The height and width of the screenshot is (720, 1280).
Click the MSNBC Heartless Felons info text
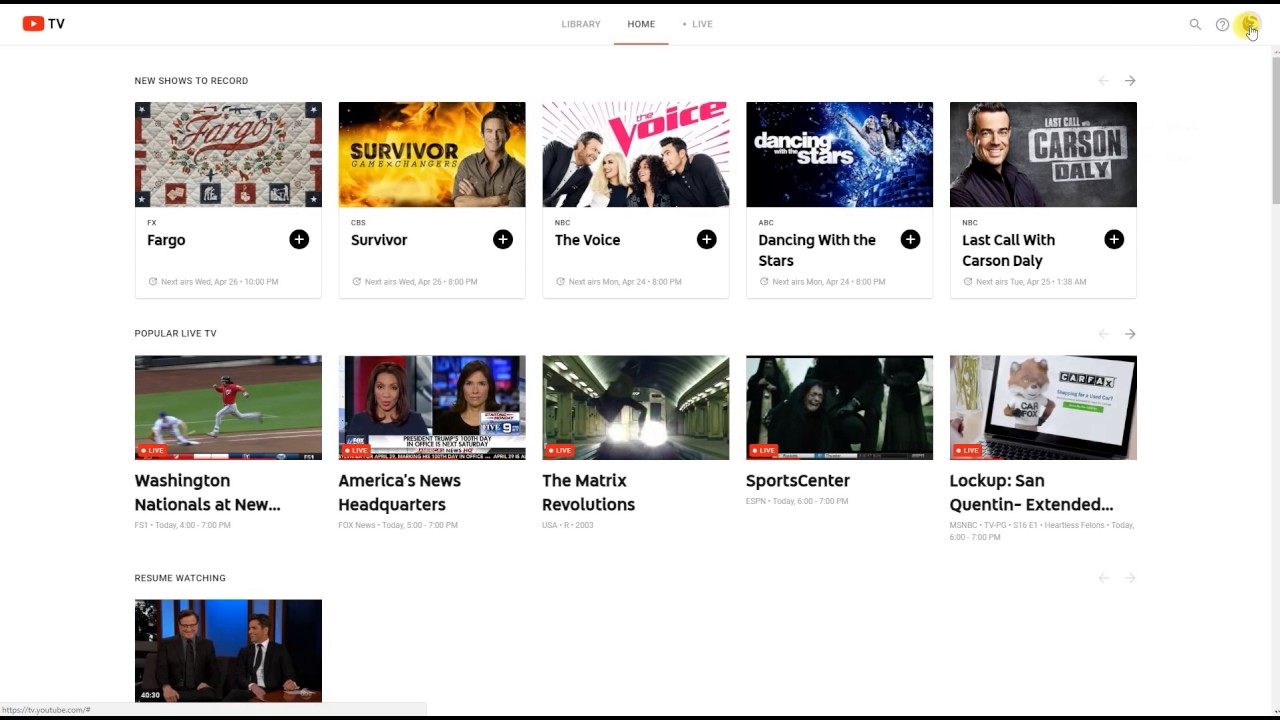[x=1042, y=531]
